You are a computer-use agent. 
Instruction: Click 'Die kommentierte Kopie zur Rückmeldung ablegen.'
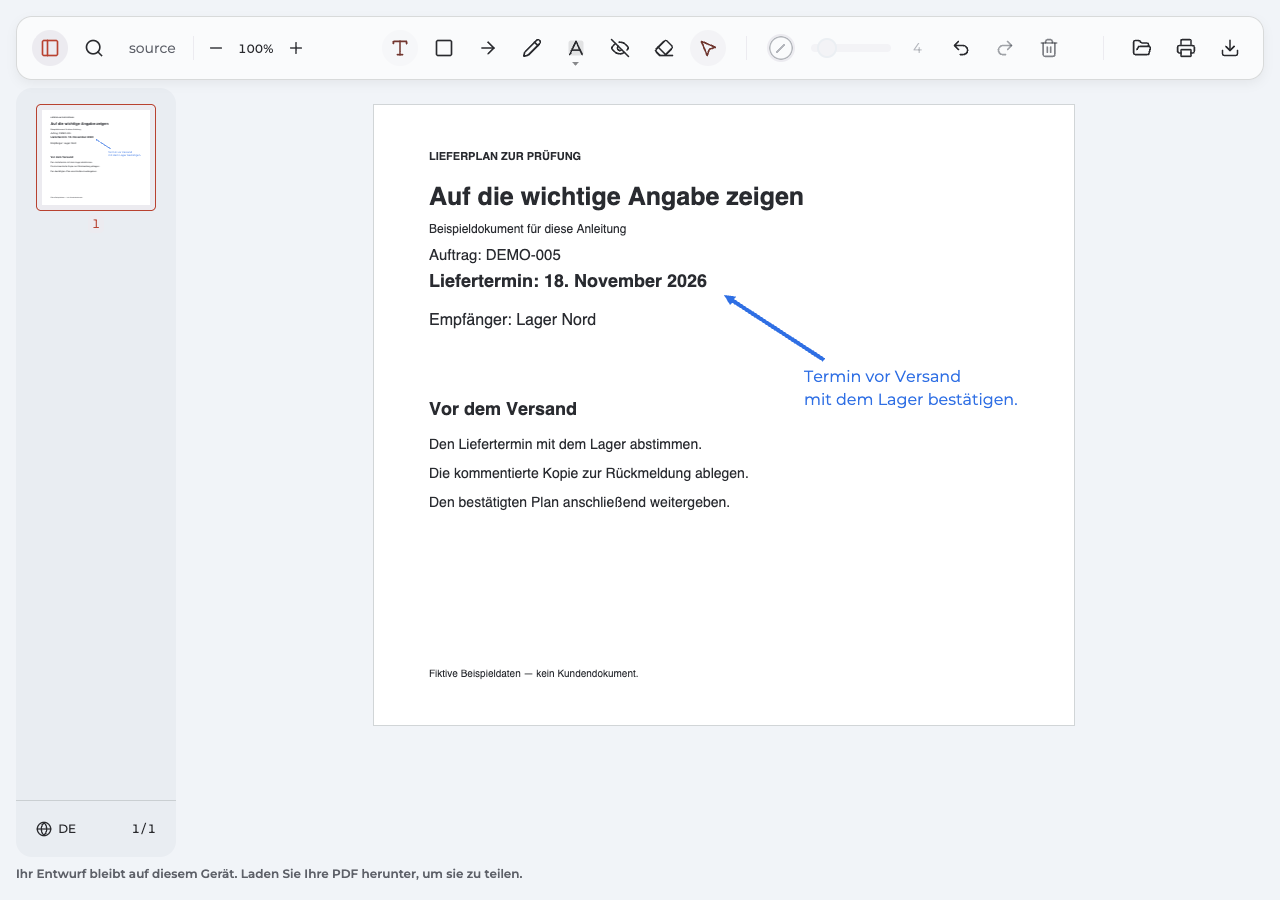point(589,473)
